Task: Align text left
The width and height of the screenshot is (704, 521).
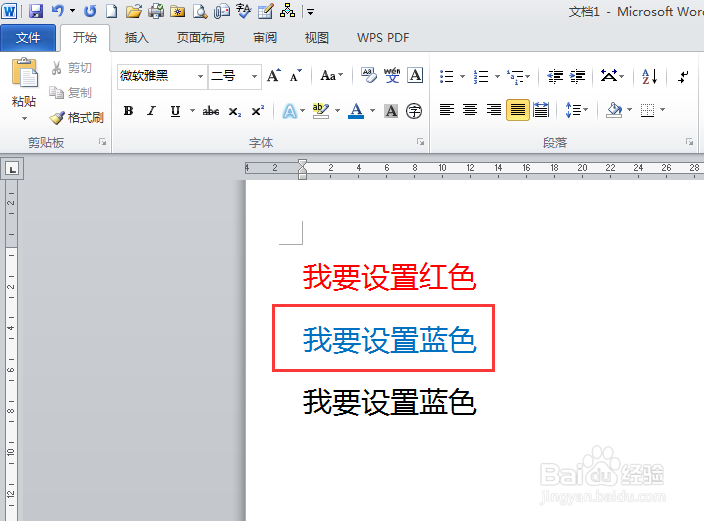Action: click(x=447, y=110)
